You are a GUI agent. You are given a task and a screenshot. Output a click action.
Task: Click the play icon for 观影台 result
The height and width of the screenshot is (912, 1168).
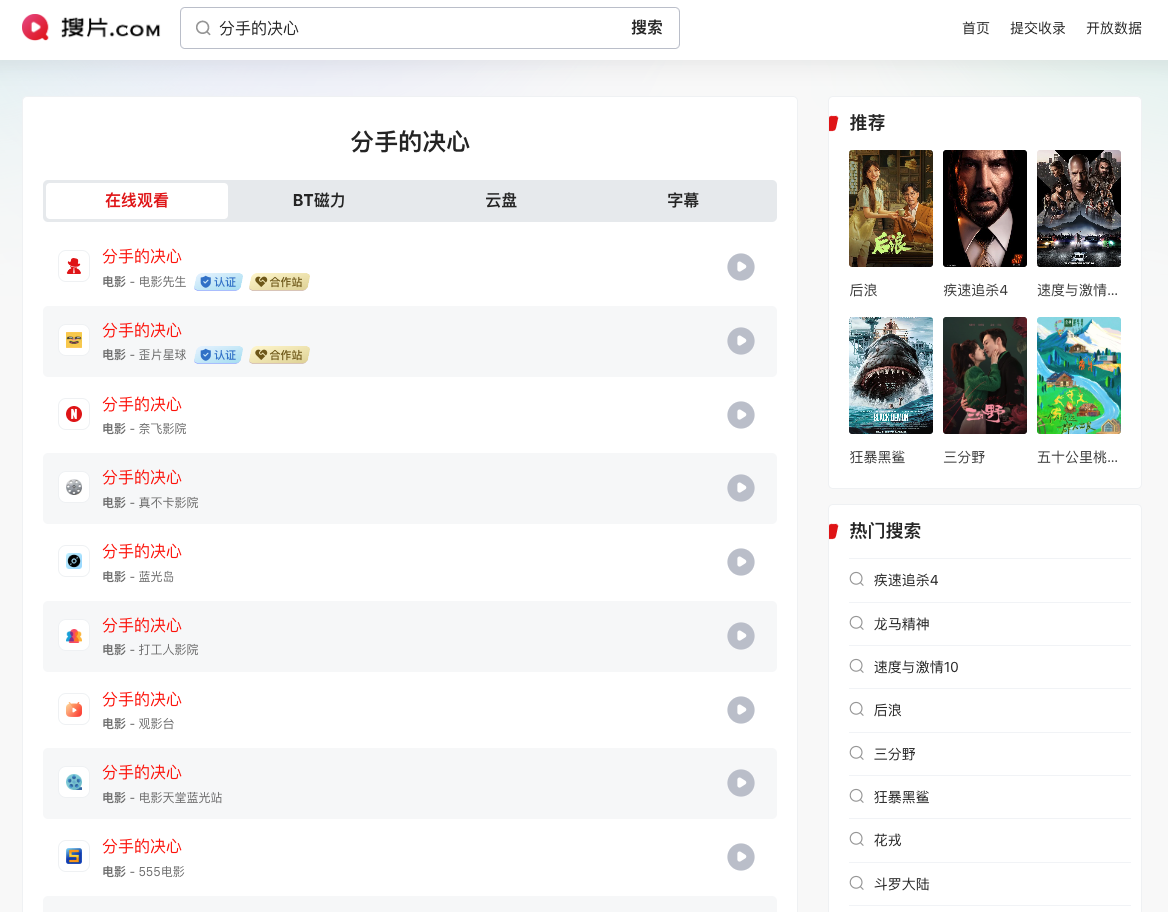pyautogui.click(x=740, y=709)
